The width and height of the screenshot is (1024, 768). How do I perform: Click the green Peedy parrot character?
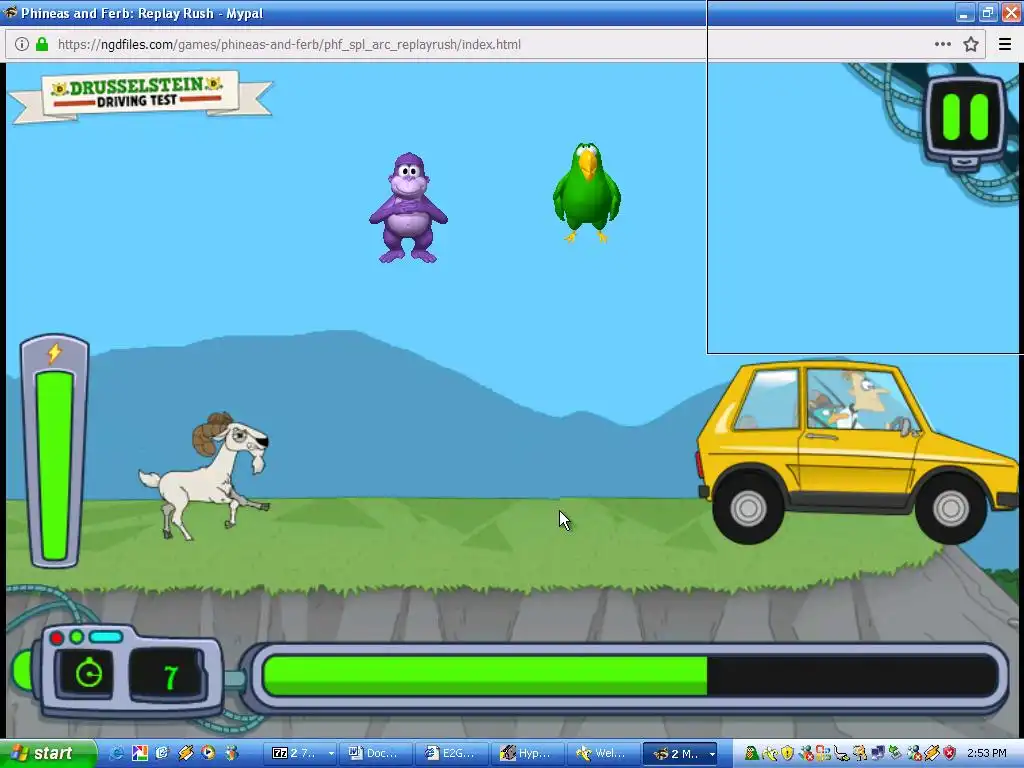(586, 192)
